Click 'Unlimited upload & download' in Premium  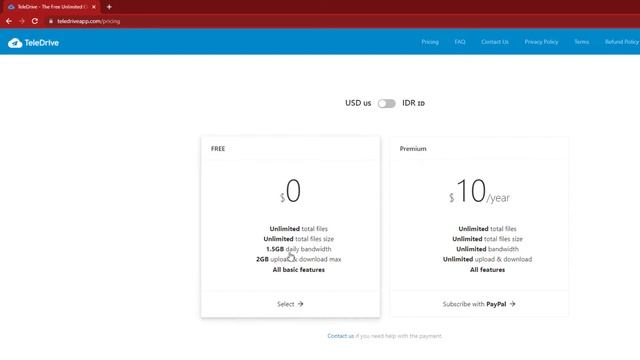tap(487, 259)
